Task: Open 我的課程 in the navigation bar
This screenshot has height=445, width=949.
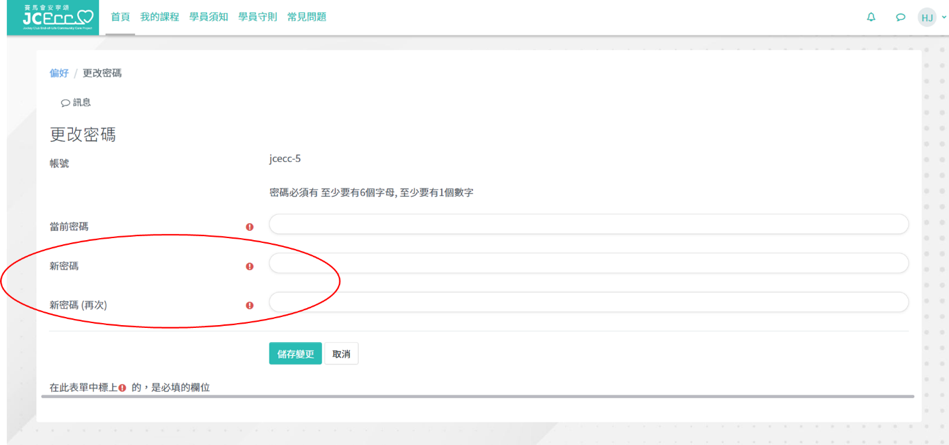Action: [159, 17]
